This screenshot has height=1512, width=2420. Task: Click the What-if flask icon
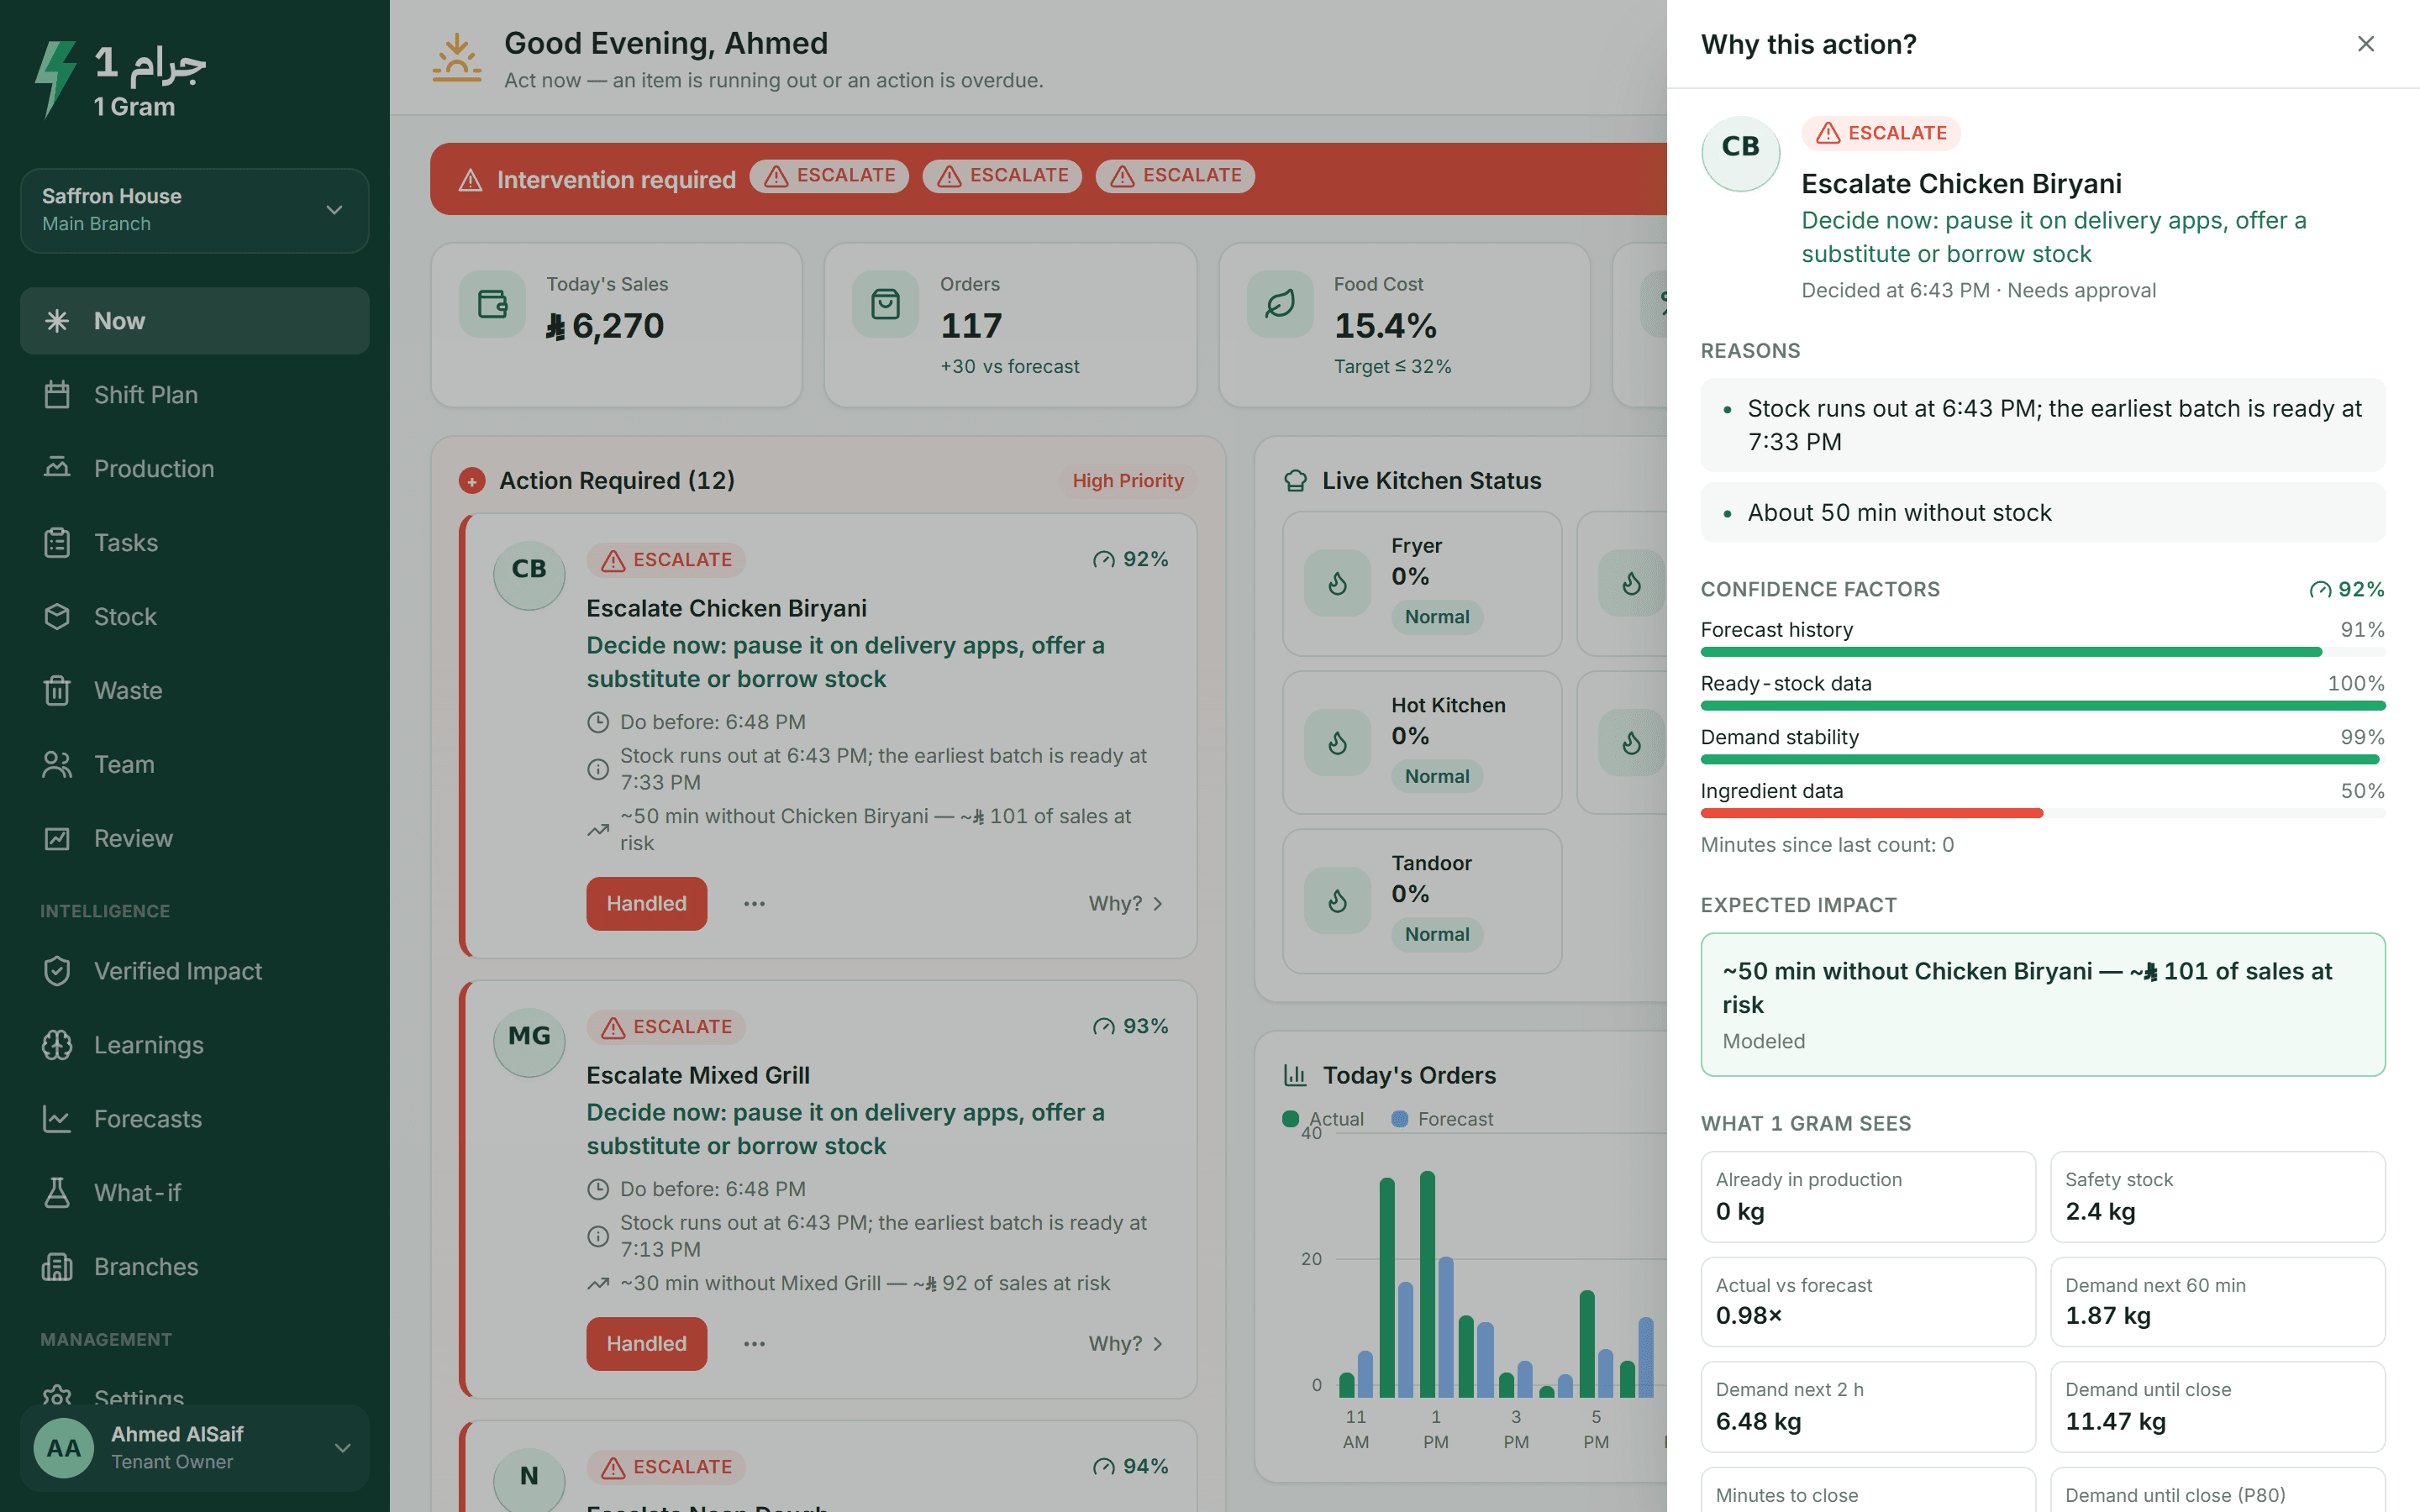[x=57, y=1193]
